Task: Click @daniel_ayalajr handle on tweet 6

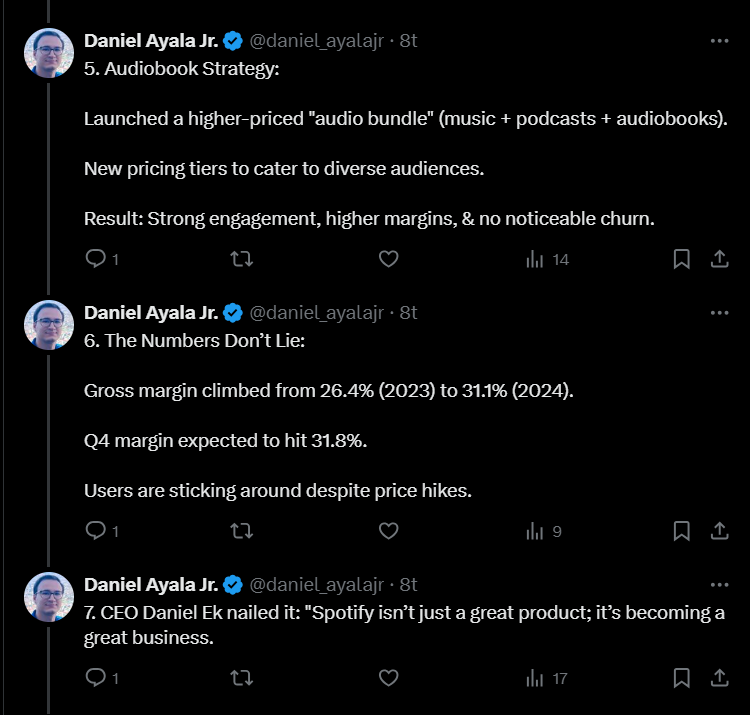Action: pos(319,313)
